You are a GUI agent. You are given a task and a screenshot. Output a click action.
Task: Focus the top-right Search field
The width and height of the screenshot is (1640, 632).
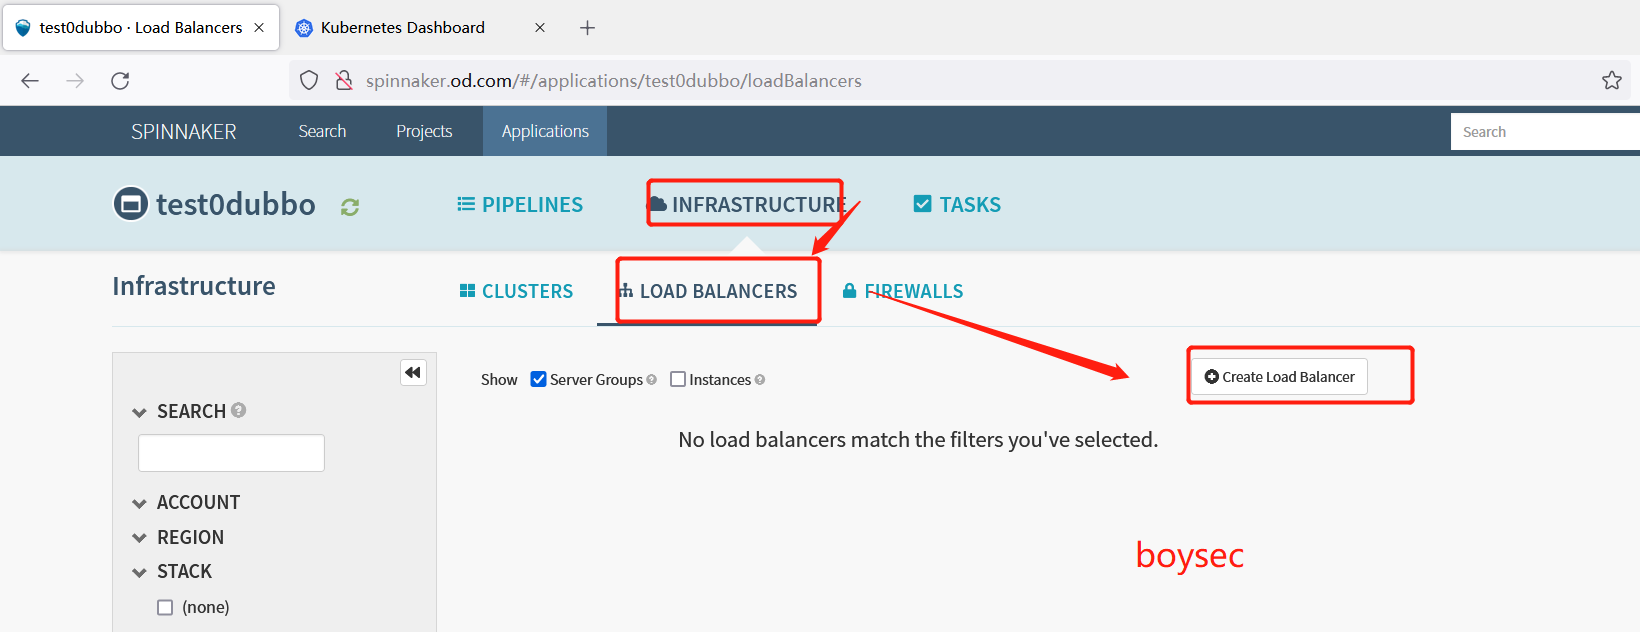1545,132
